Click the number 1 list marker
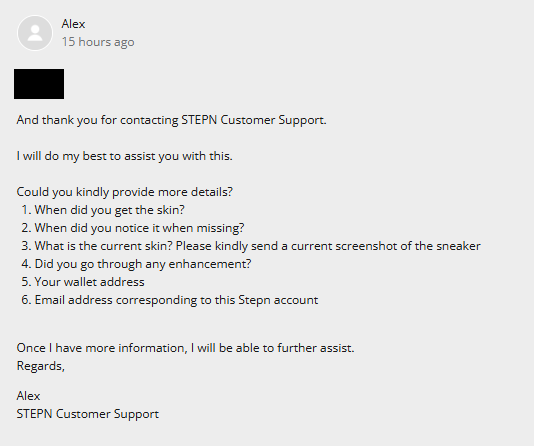This screenshot has height=446, width=534. pyautogui.click(x=26, y=210)
